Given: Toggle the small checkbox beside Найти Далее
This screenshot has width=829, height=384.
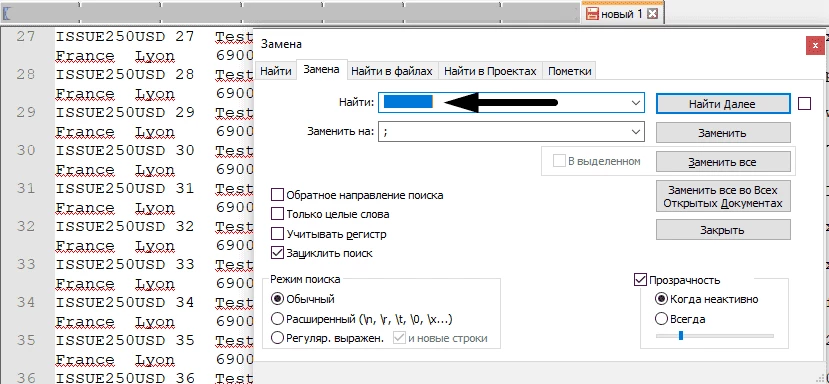Looking at the screenshot, I should point(804,104).
